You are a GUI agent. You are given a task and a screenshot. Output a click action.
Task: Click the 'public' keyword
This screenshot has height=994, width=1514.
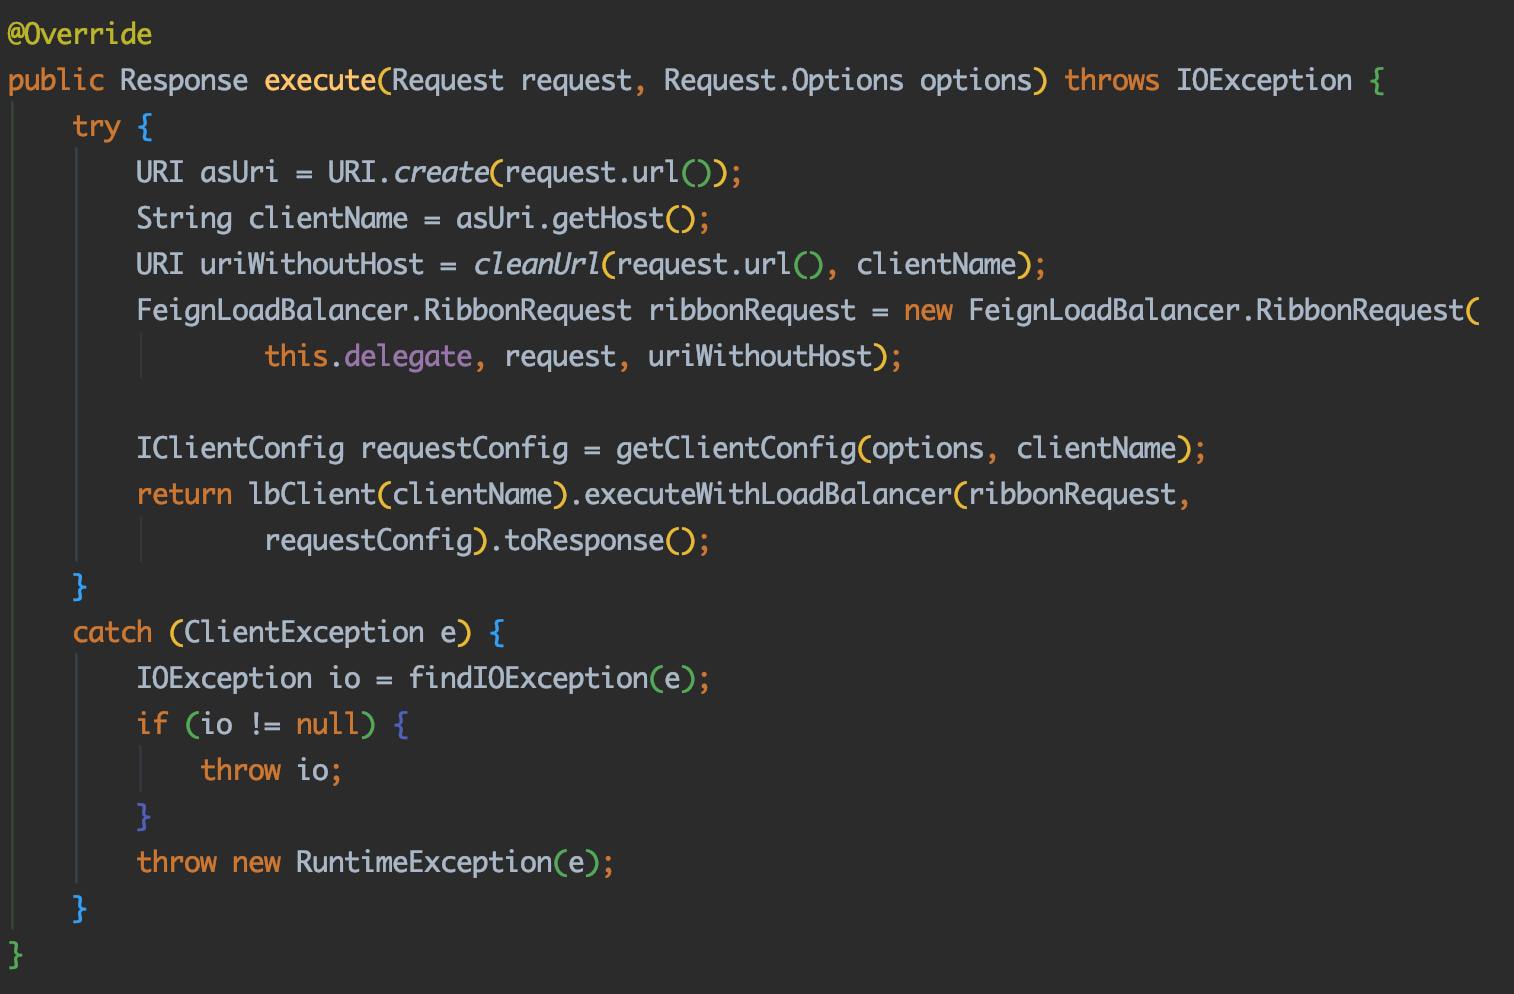(x=56, y=81)
